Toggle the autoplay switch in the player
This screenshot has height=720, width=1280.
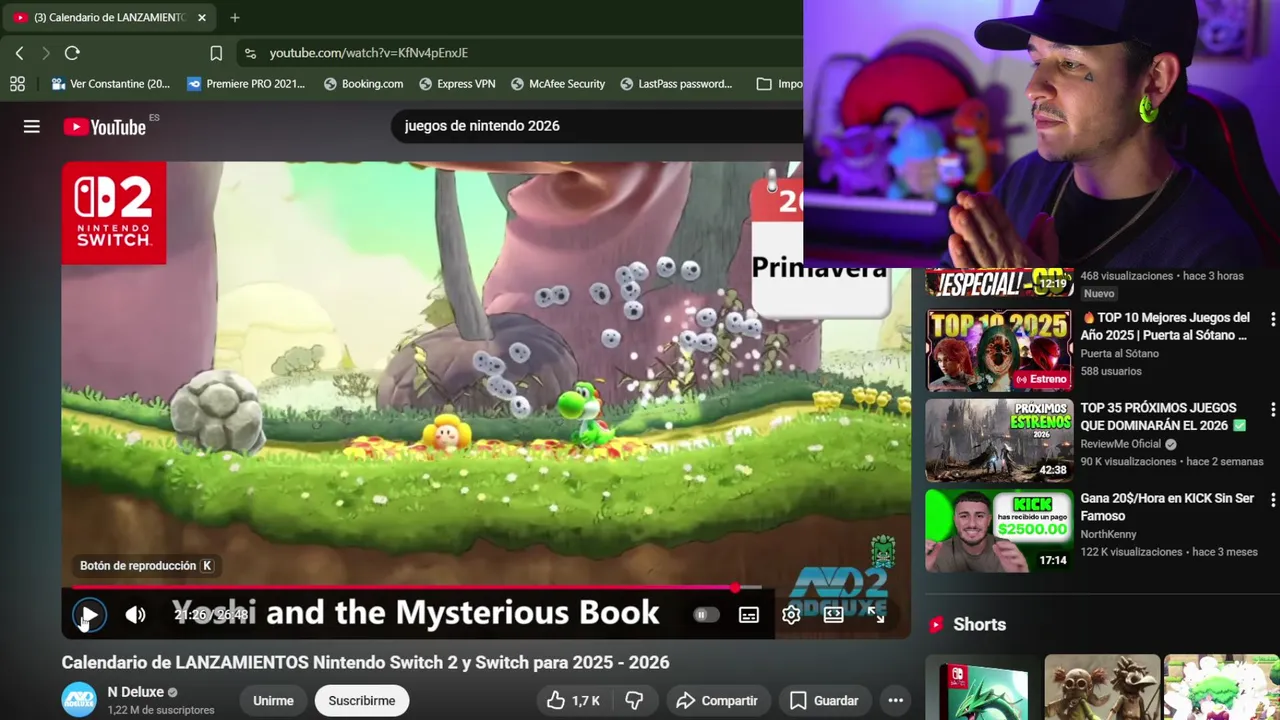click(706, 615)
